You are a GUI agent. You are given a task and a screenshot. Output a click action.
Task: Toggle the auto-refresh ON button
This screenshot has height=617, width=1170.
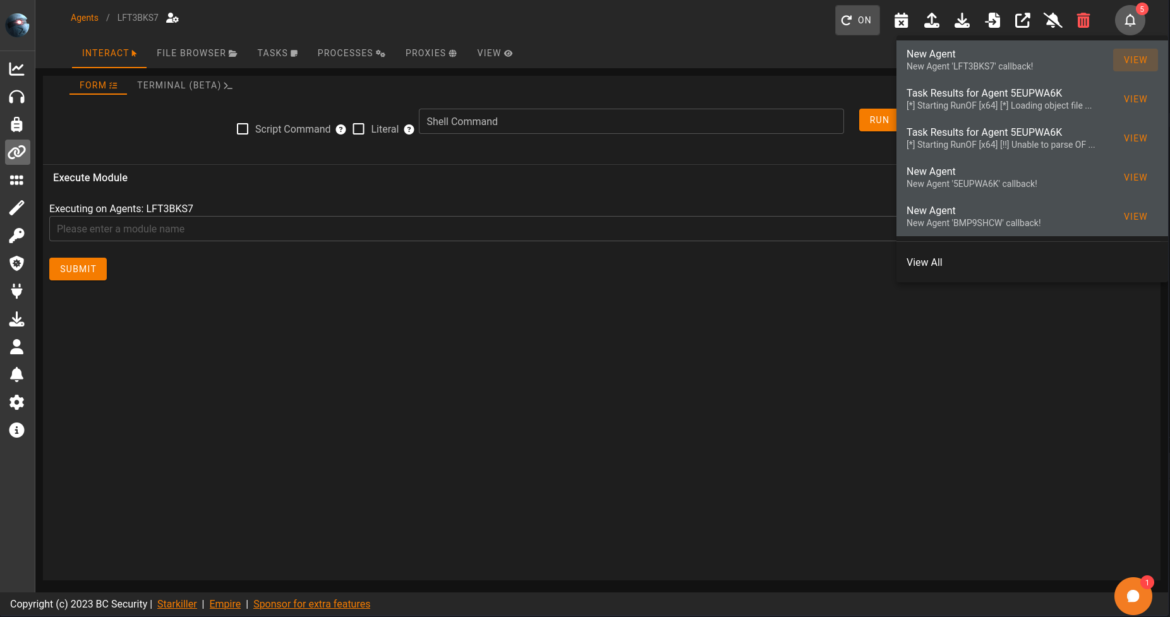point(856,20)
